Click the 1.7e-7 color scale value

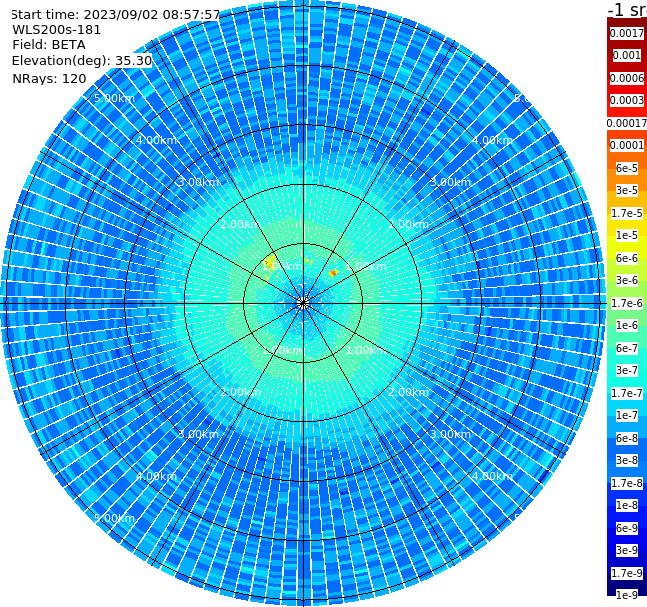tap(627, 393)
